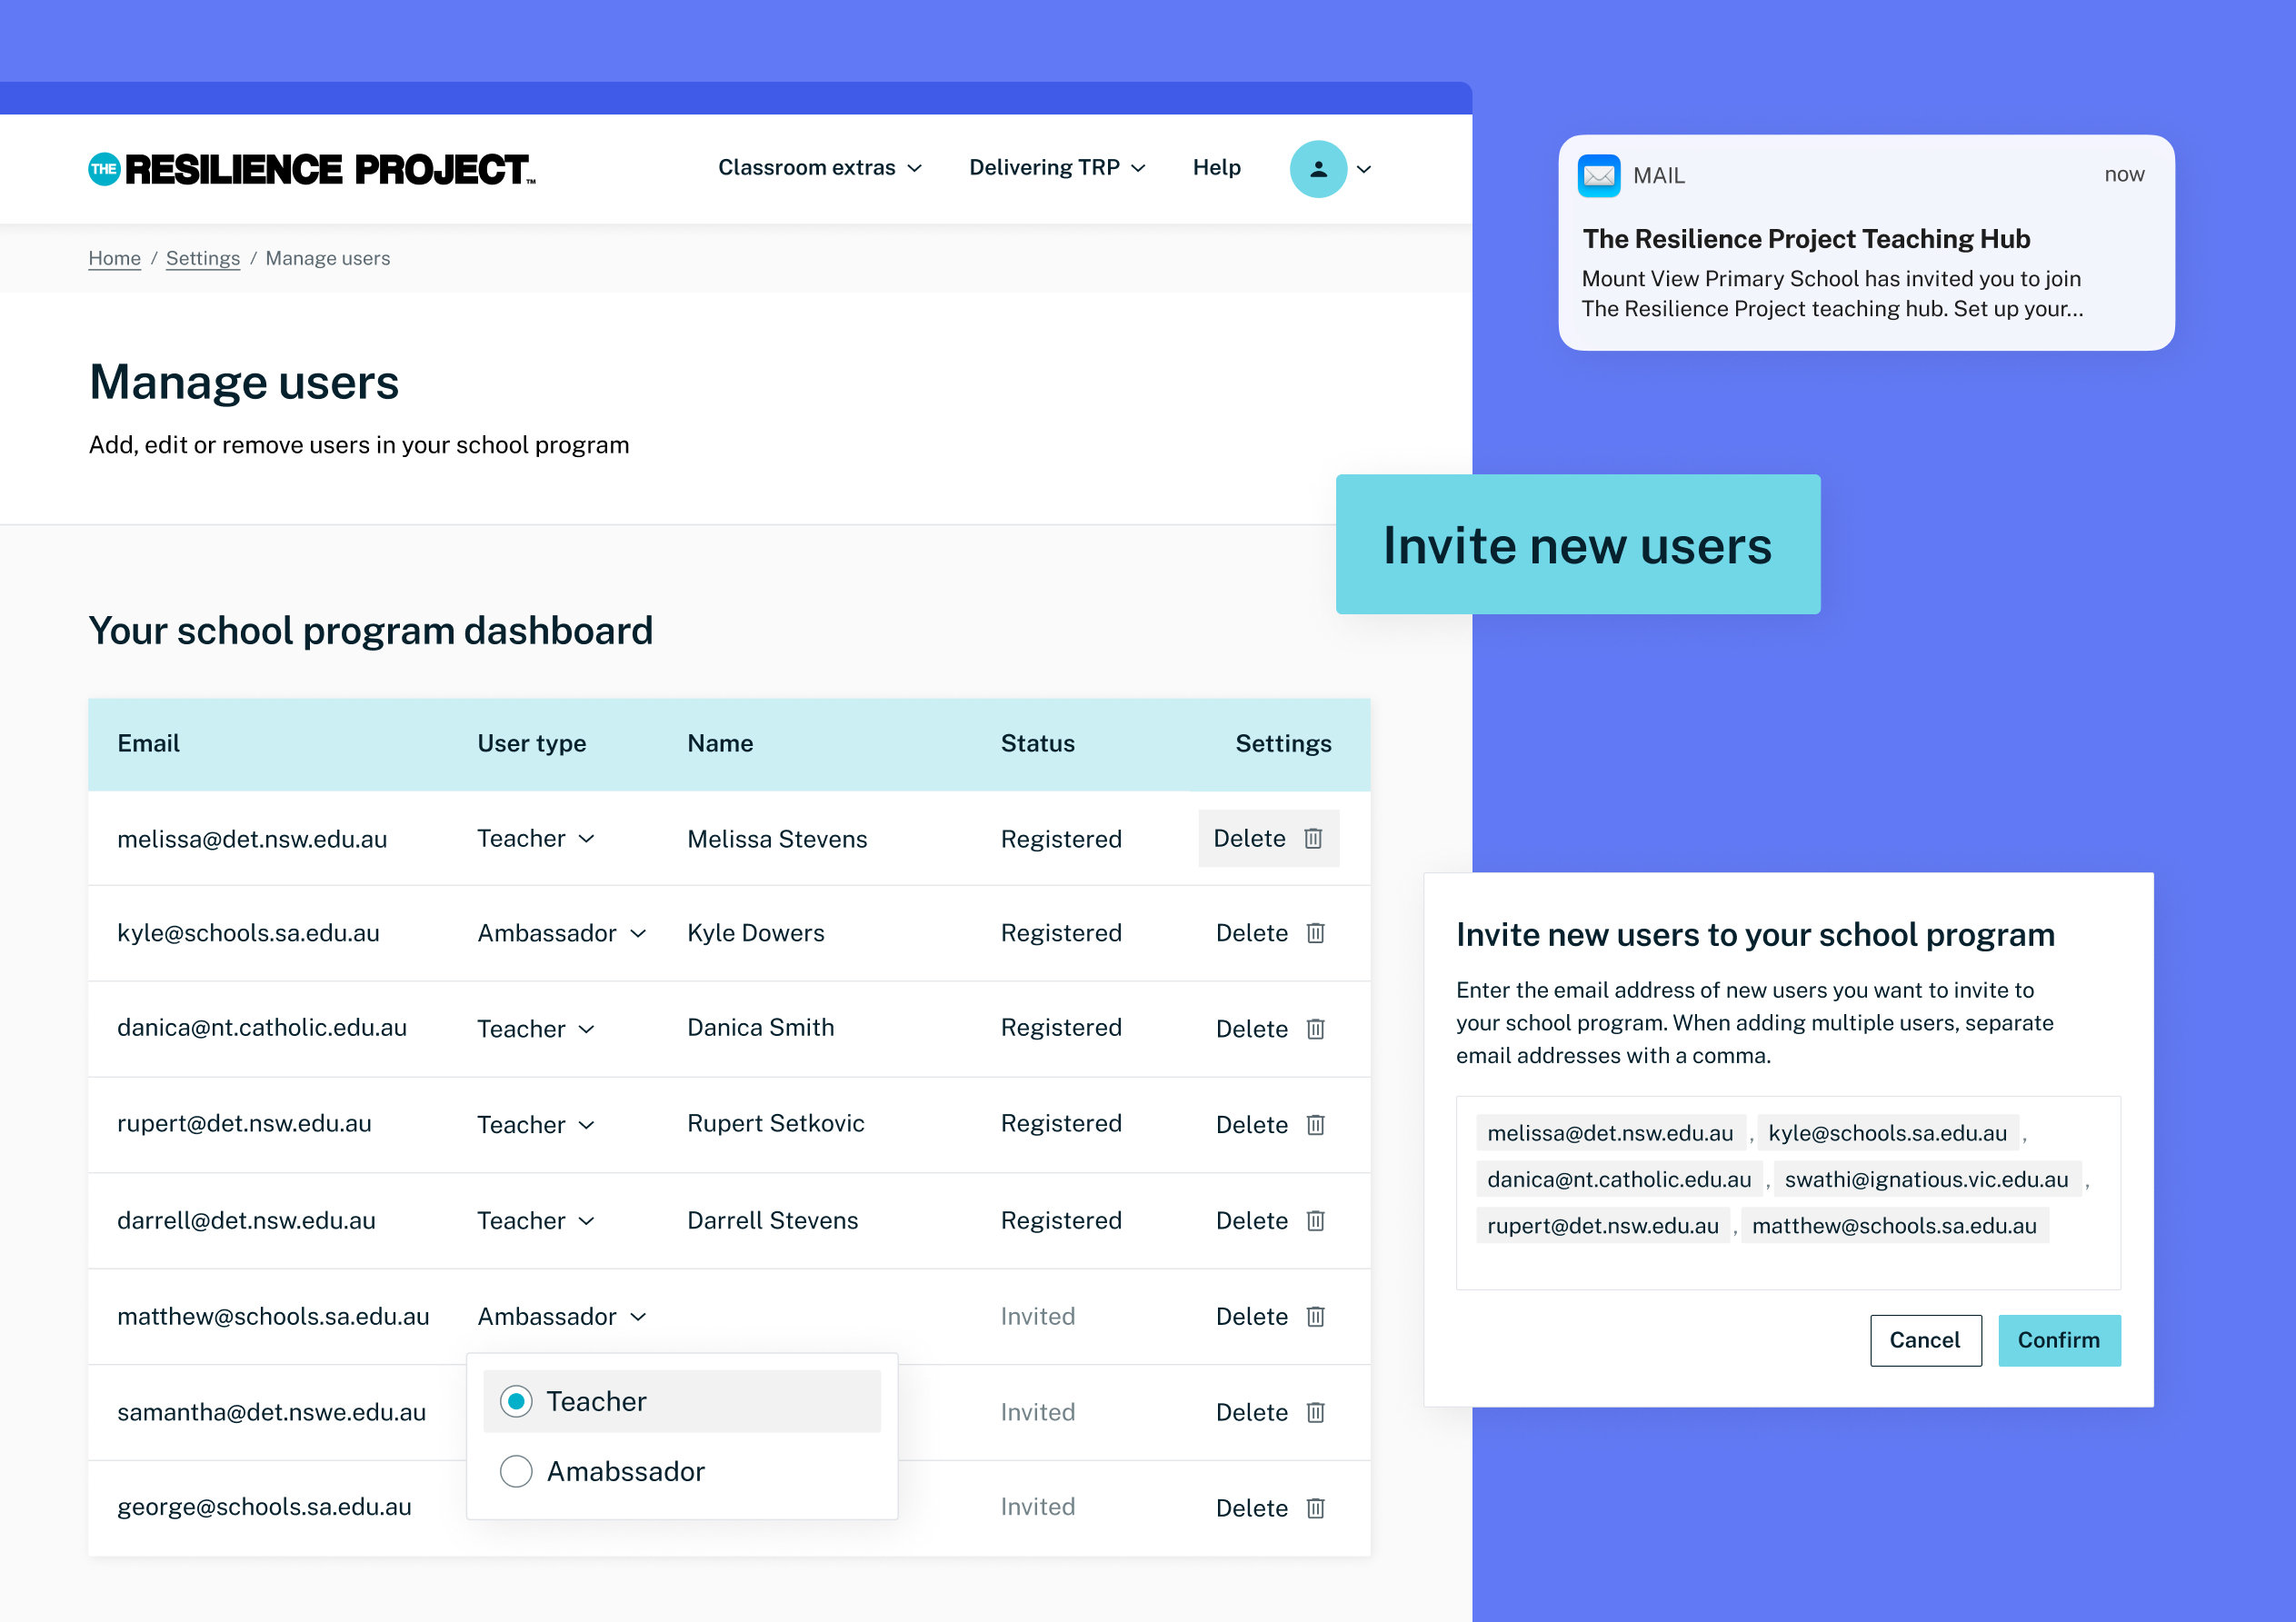The width and height of the screenshot is (2296, 1622).
Task: Open the user profile avatar icon
Action: pyautogui.click(x=1318, y=169)
